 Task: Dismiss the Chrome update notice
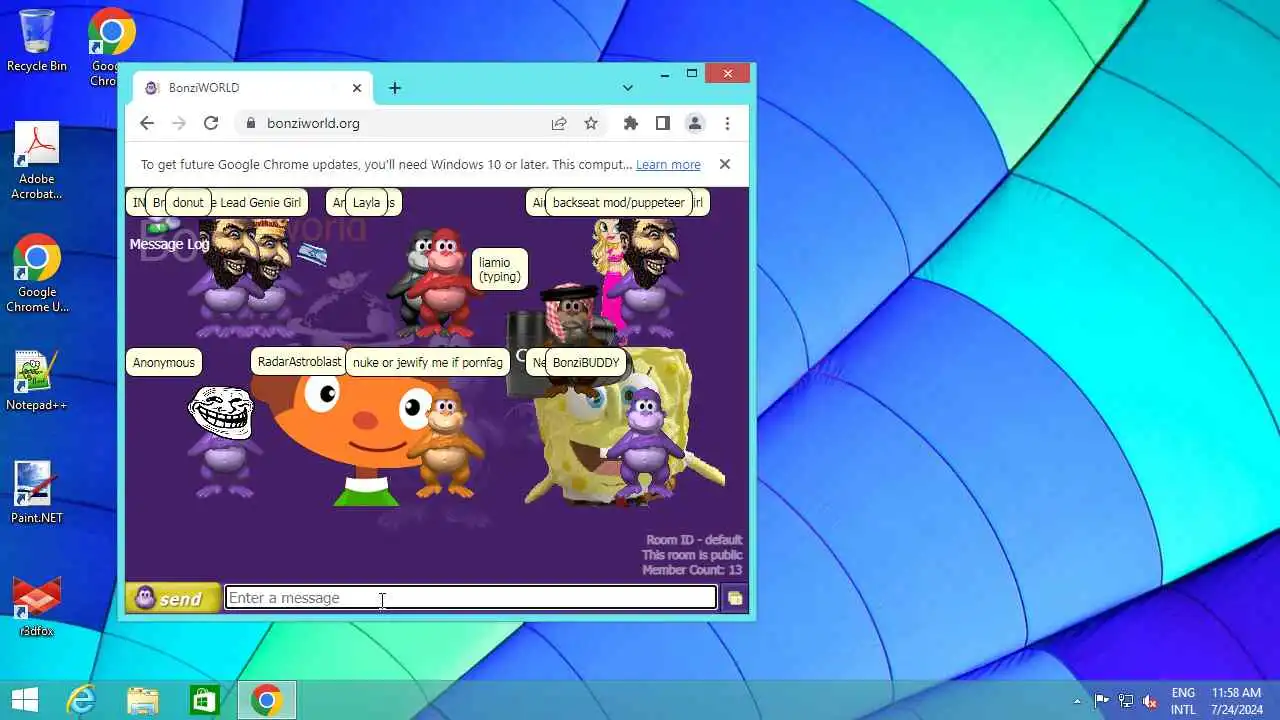pos(725,164)
